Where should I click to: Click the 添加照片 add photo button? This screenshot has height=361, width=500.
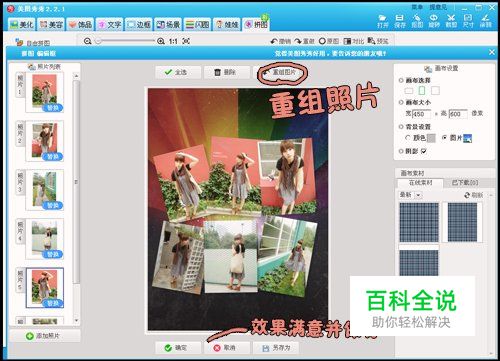[x=45, y=336]
